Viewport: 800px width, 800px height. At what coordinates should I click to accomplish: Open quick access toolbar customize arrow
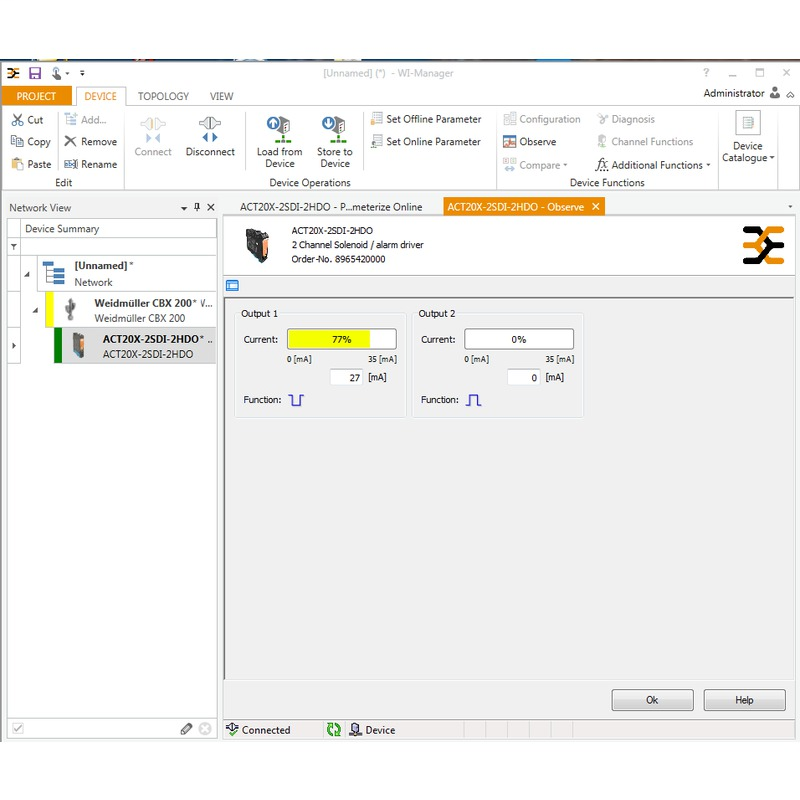pos(82,73)
